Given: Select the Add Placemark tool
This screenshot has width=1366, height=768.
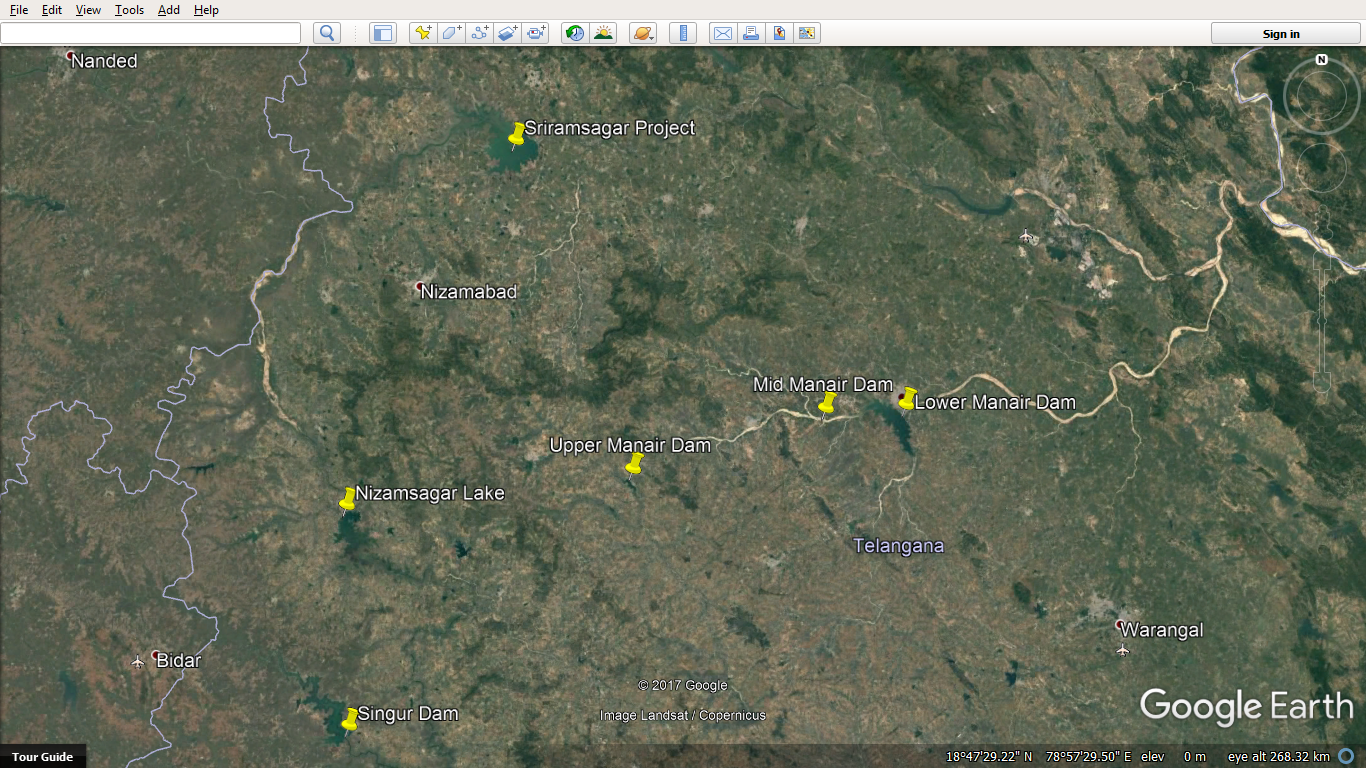Looking at the screenshot, I should pos(421,32).
